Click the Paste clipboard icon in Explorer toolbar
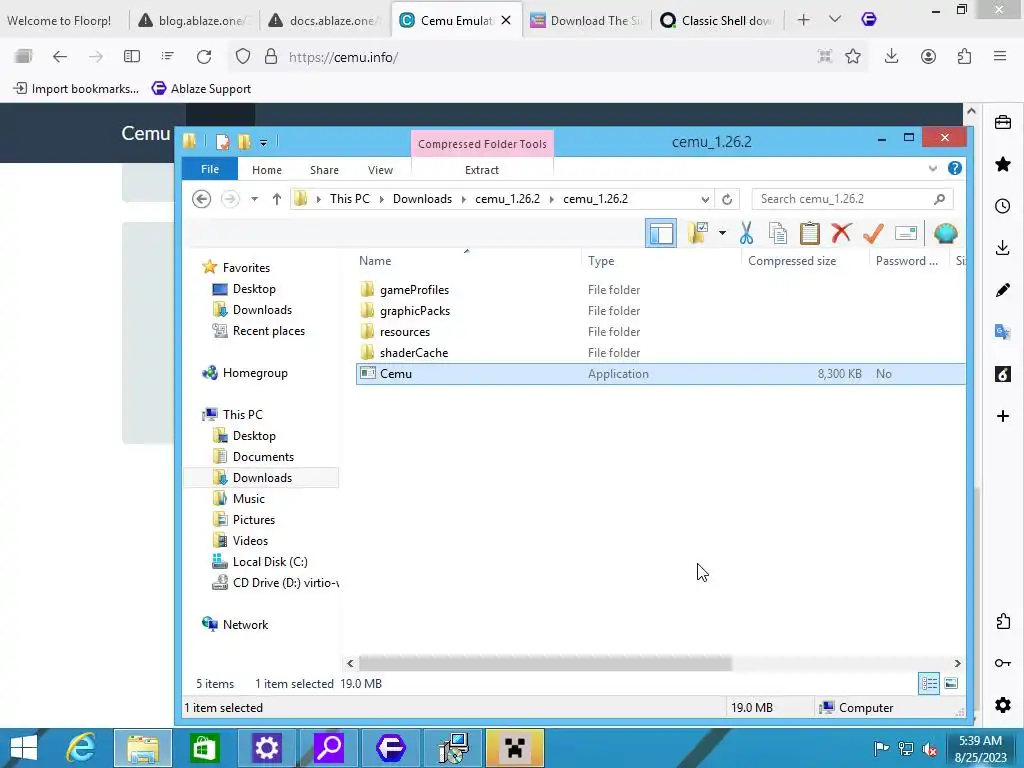The width and height of the screenshot is (1024, 768). coord(810,233)
